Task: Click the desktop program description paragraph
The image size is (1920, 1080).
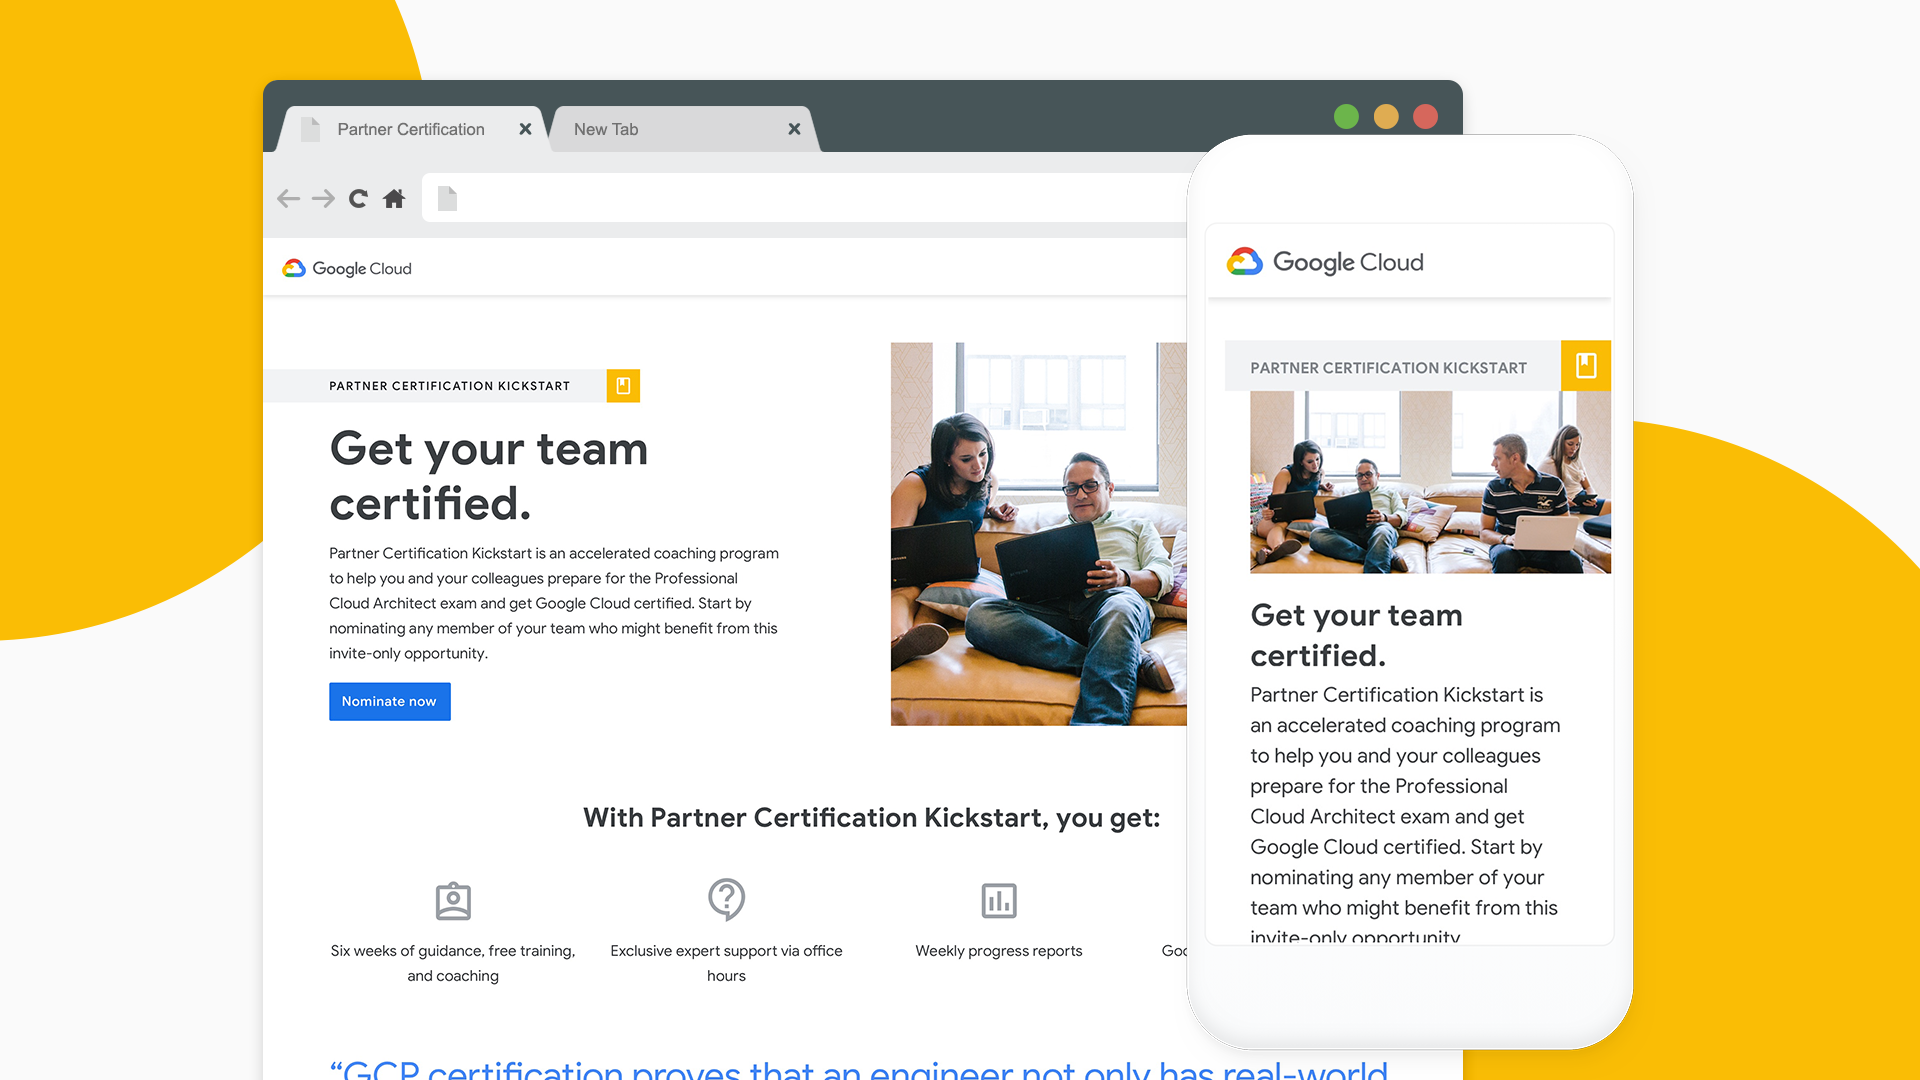Action: pos(554,603)
